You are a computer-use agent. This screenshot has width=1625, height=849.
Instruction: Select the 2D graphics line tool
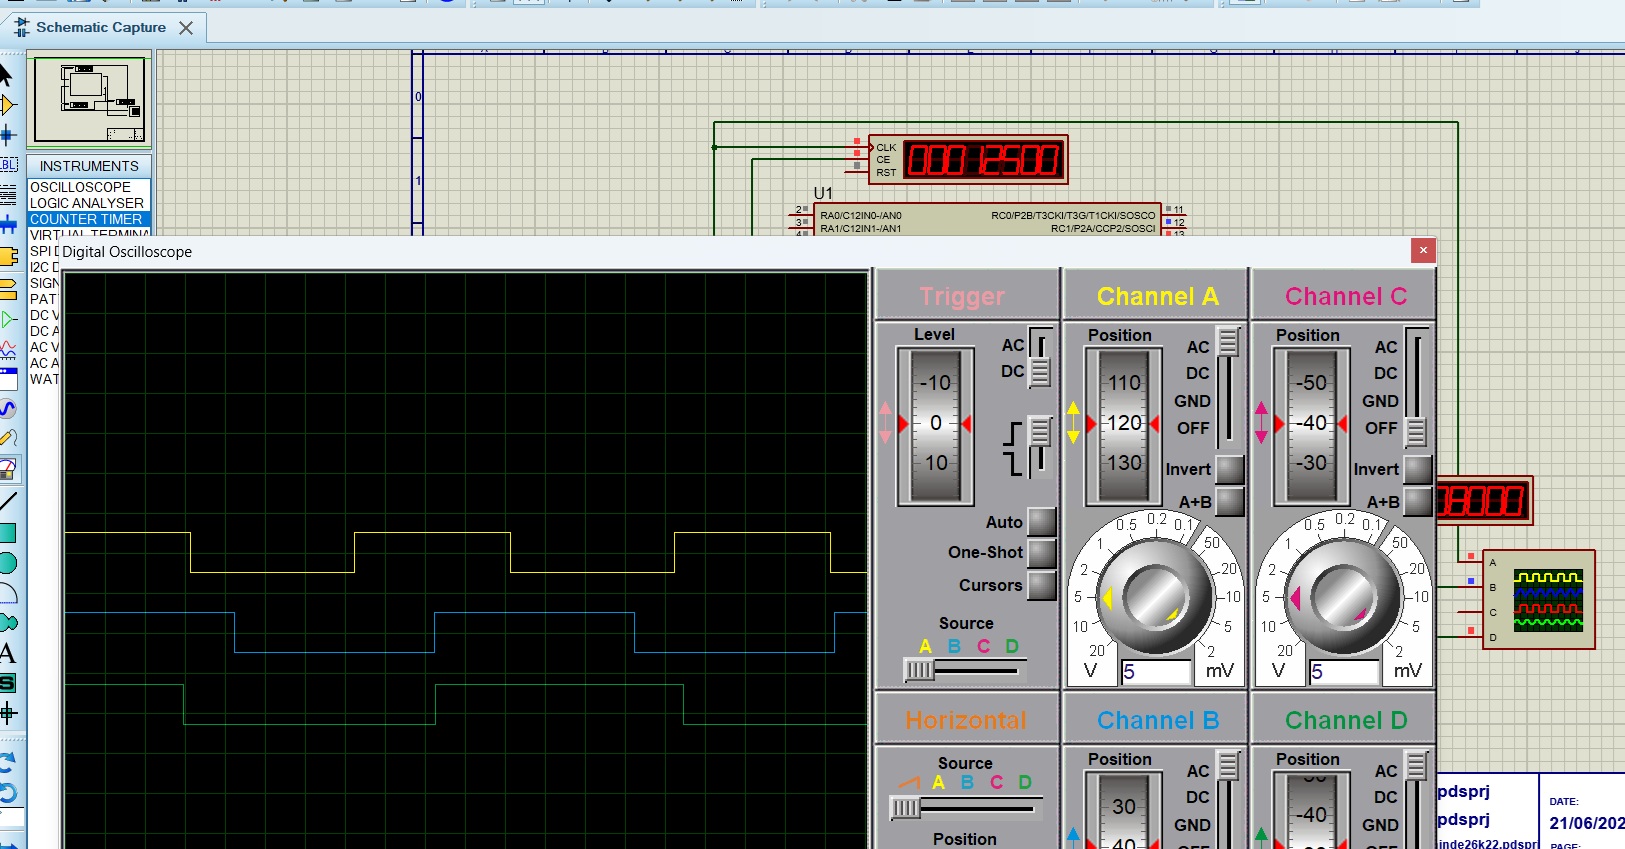8,501
